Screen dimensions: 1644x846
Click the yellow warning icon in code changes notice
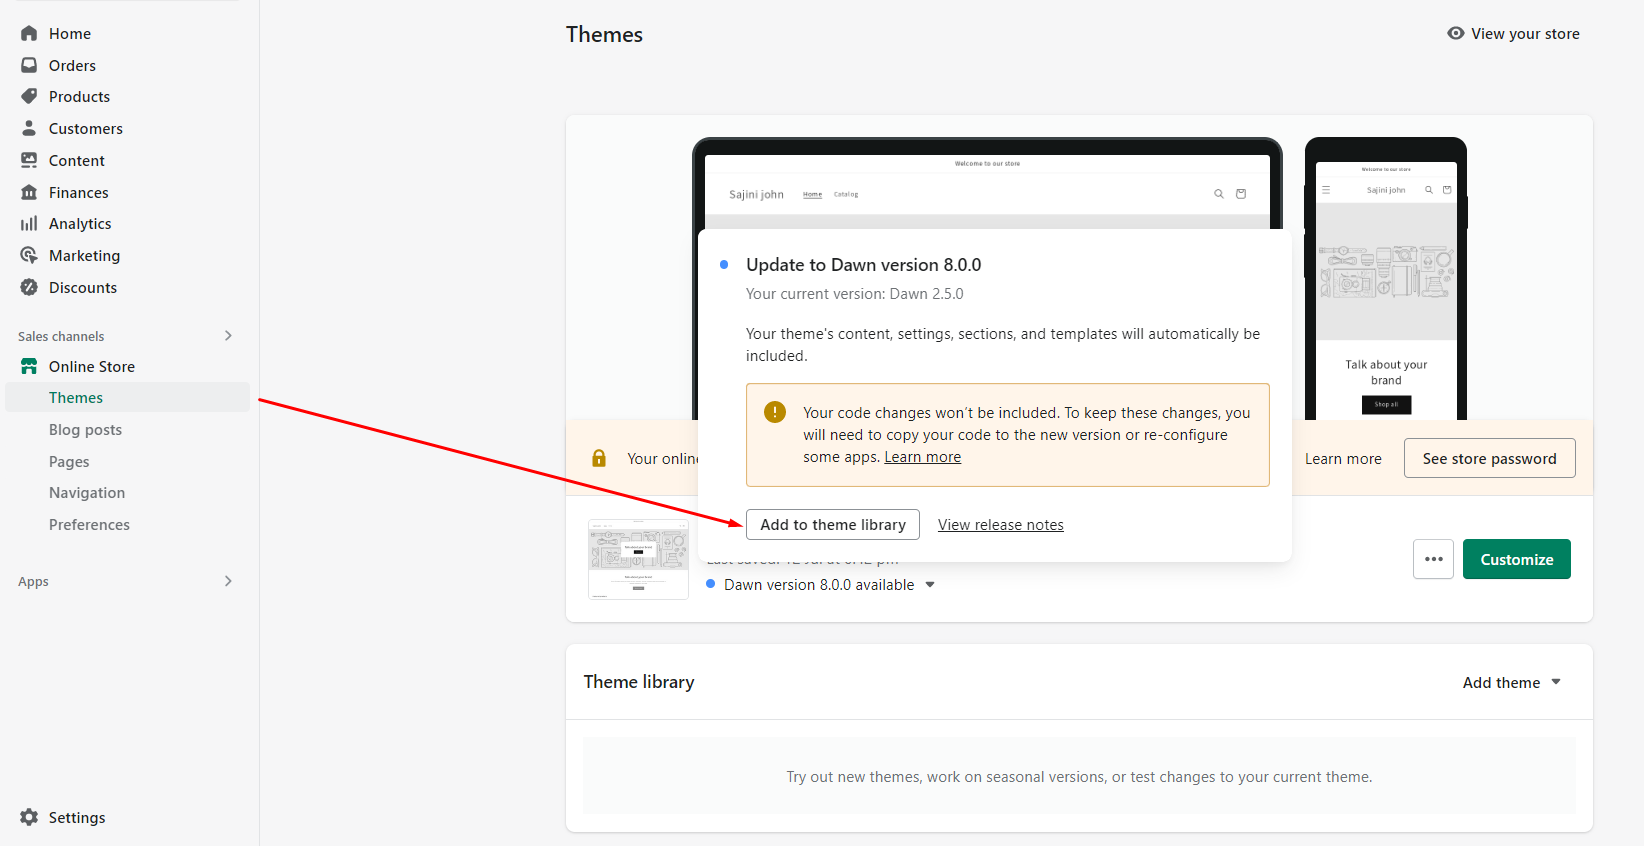(x=775, y=412)
